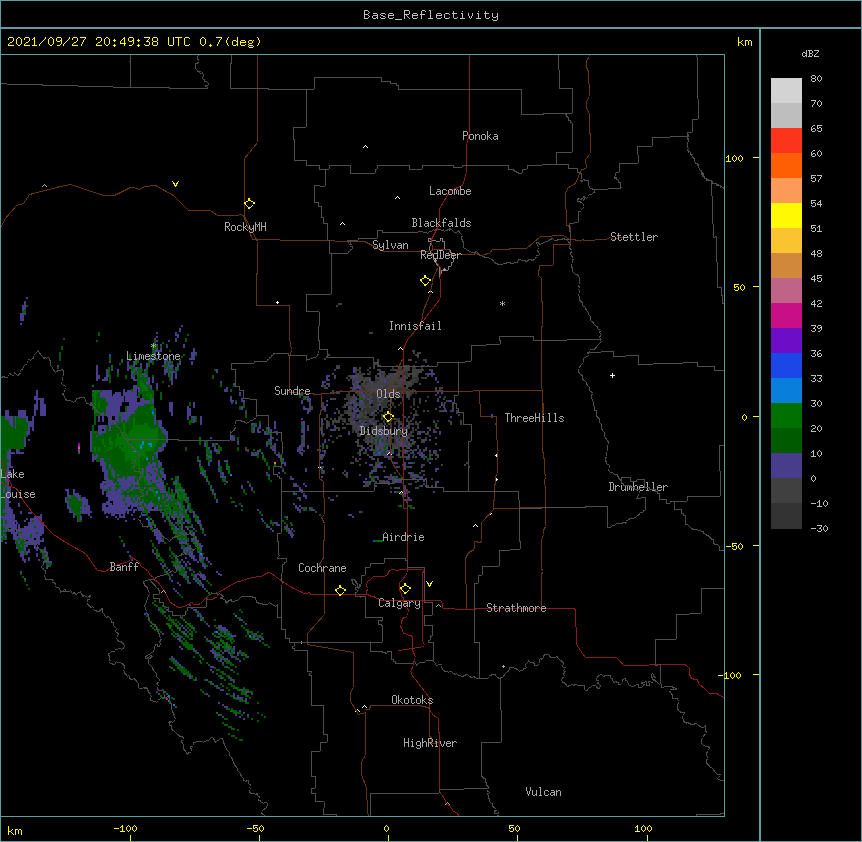Click the 80 value in the dBZ legend
This screenshot has width=862, height=842.
tap(816, 79)
